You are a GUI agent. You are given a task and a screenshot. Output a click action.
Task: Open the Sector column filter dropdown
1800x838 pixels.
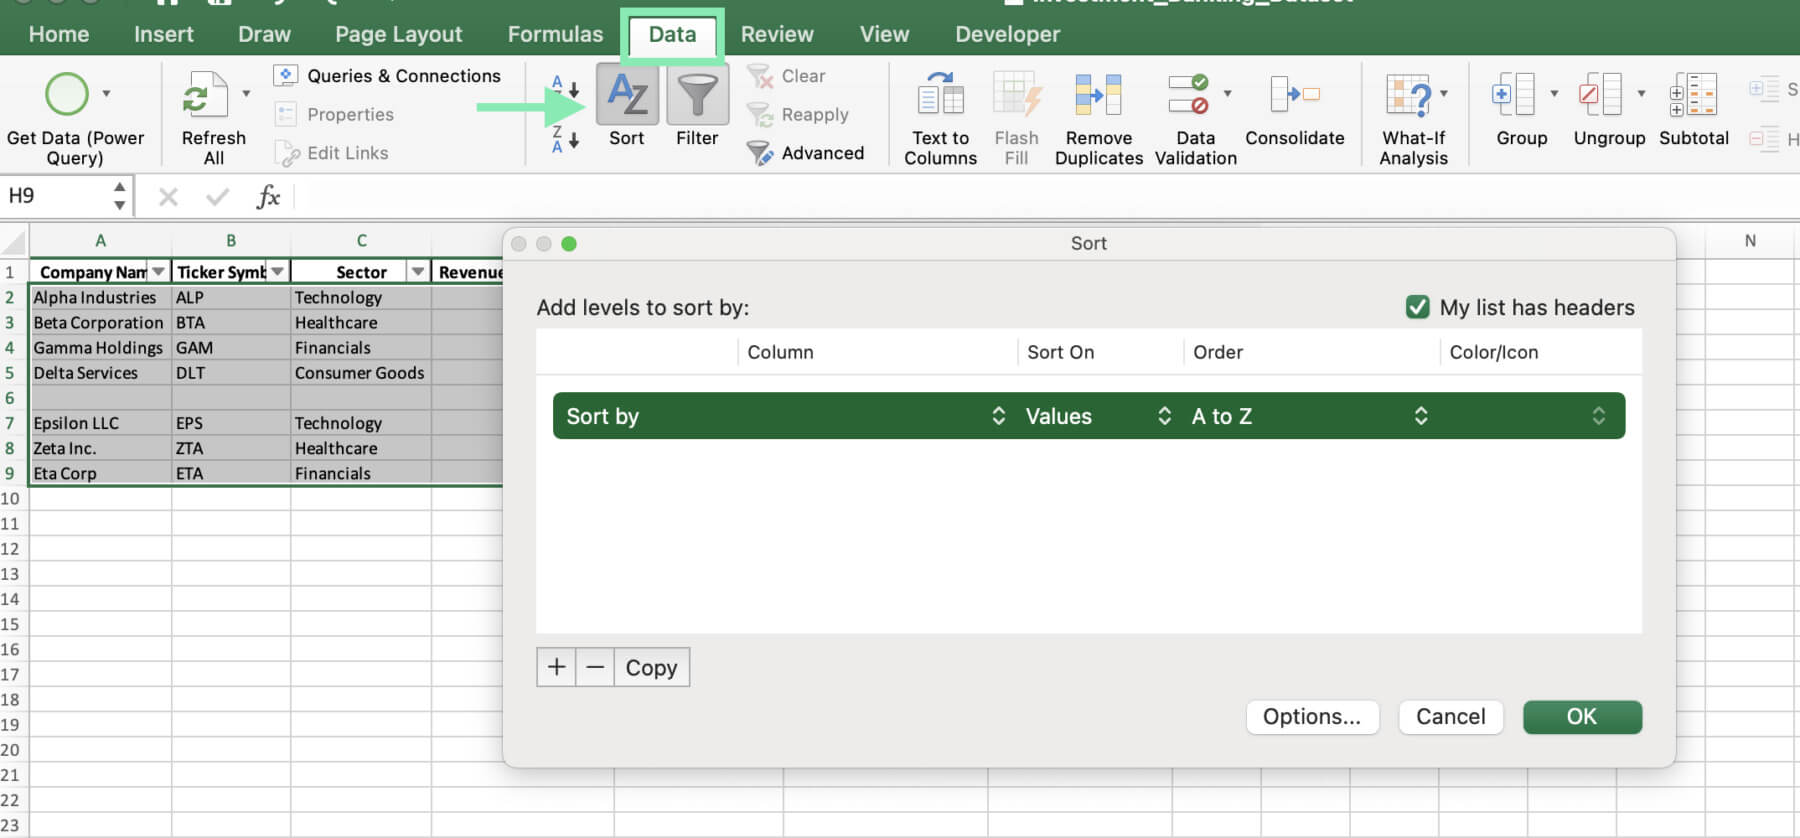418,272
